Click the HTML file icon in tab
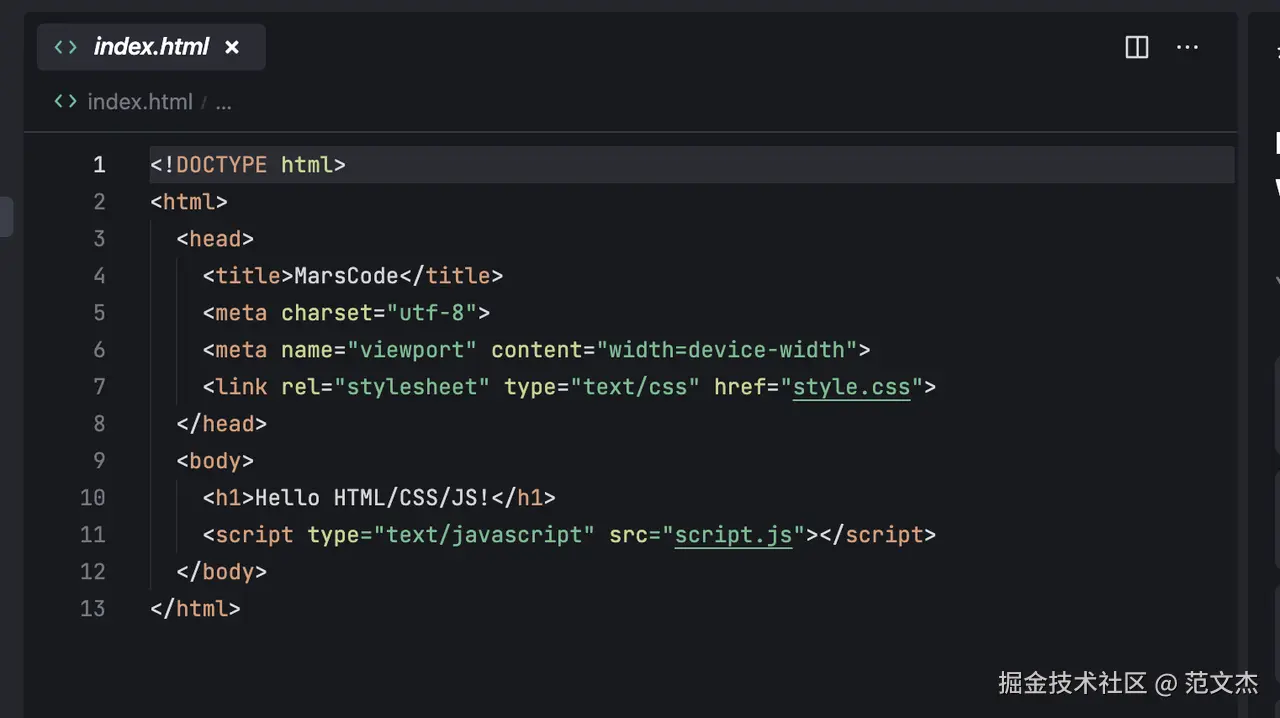The height and width of the screenshot is (718, 1280). point(66,47)
